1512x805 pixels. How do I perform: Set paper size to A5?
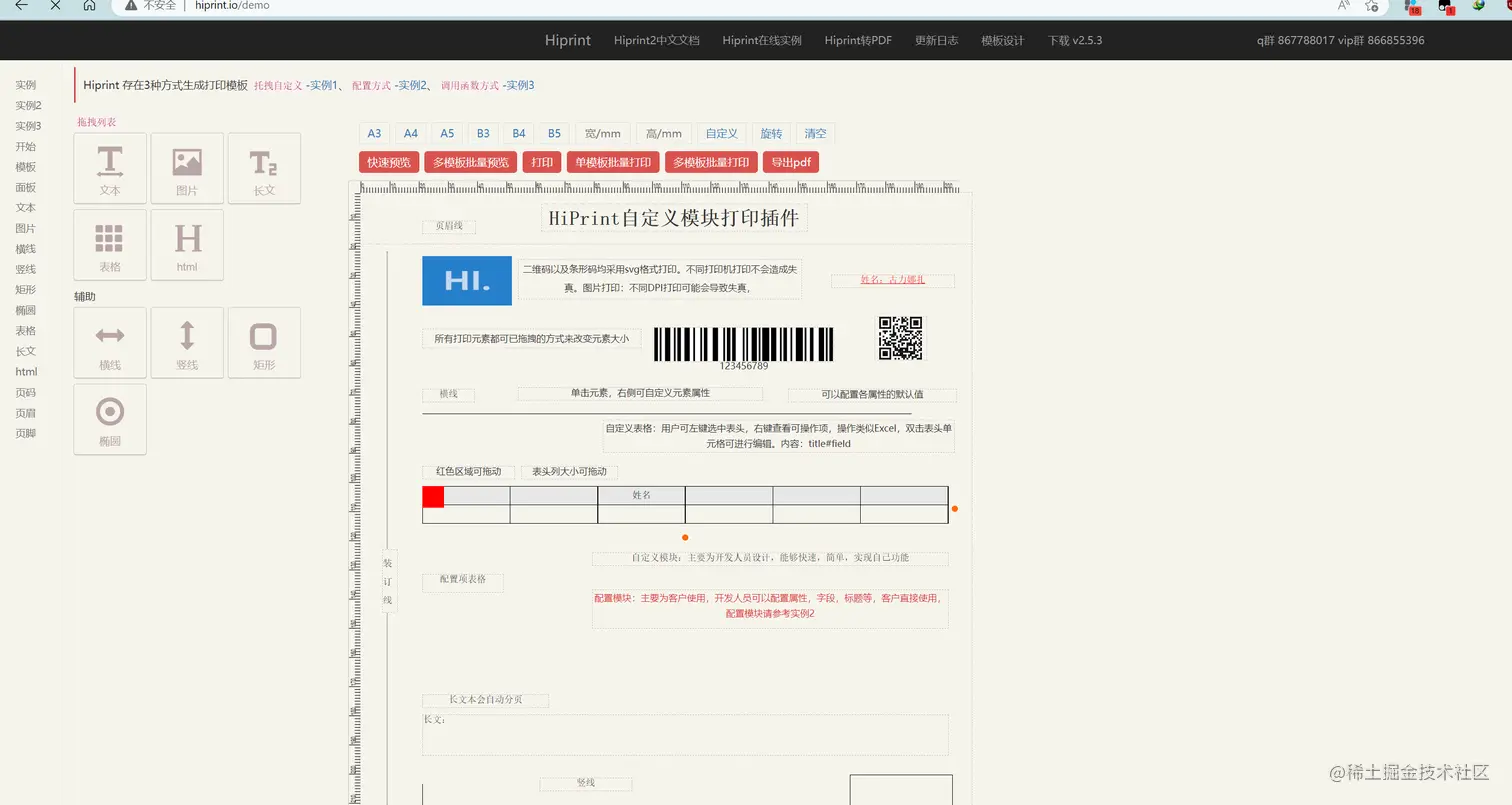[447, 133]
